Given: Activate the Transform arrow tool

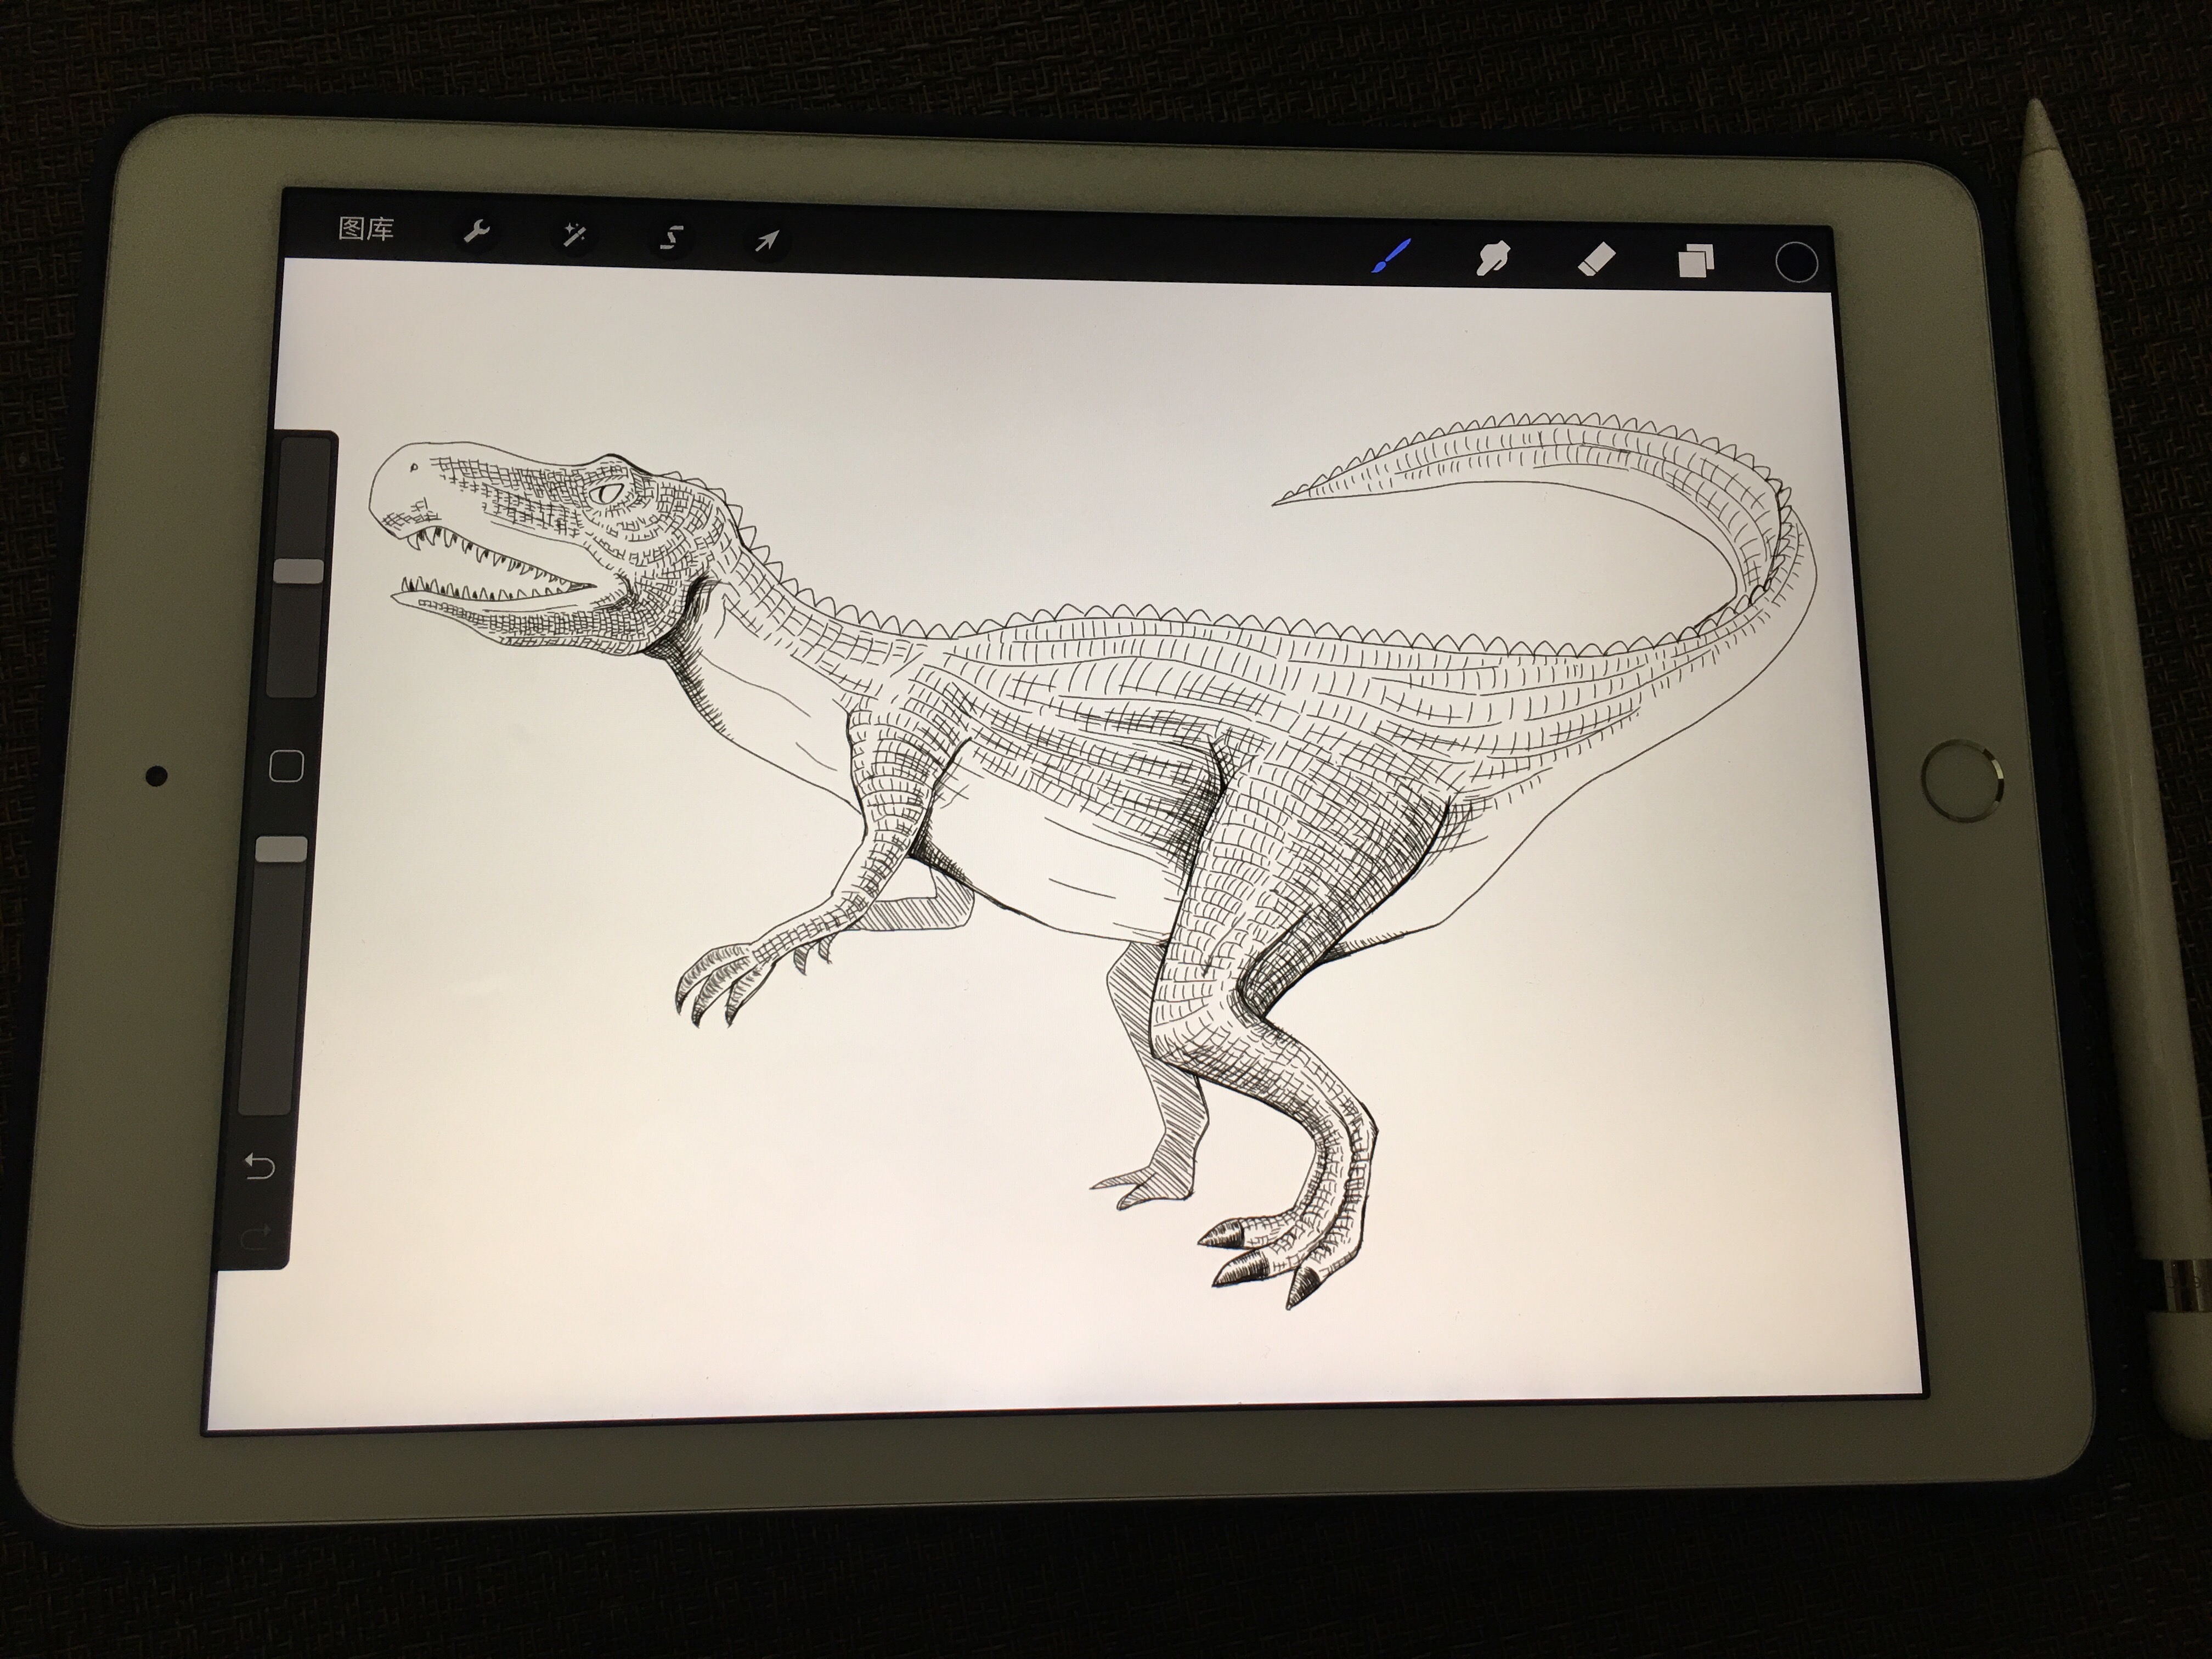Looking at the screenshot, I should coord(767,242).
